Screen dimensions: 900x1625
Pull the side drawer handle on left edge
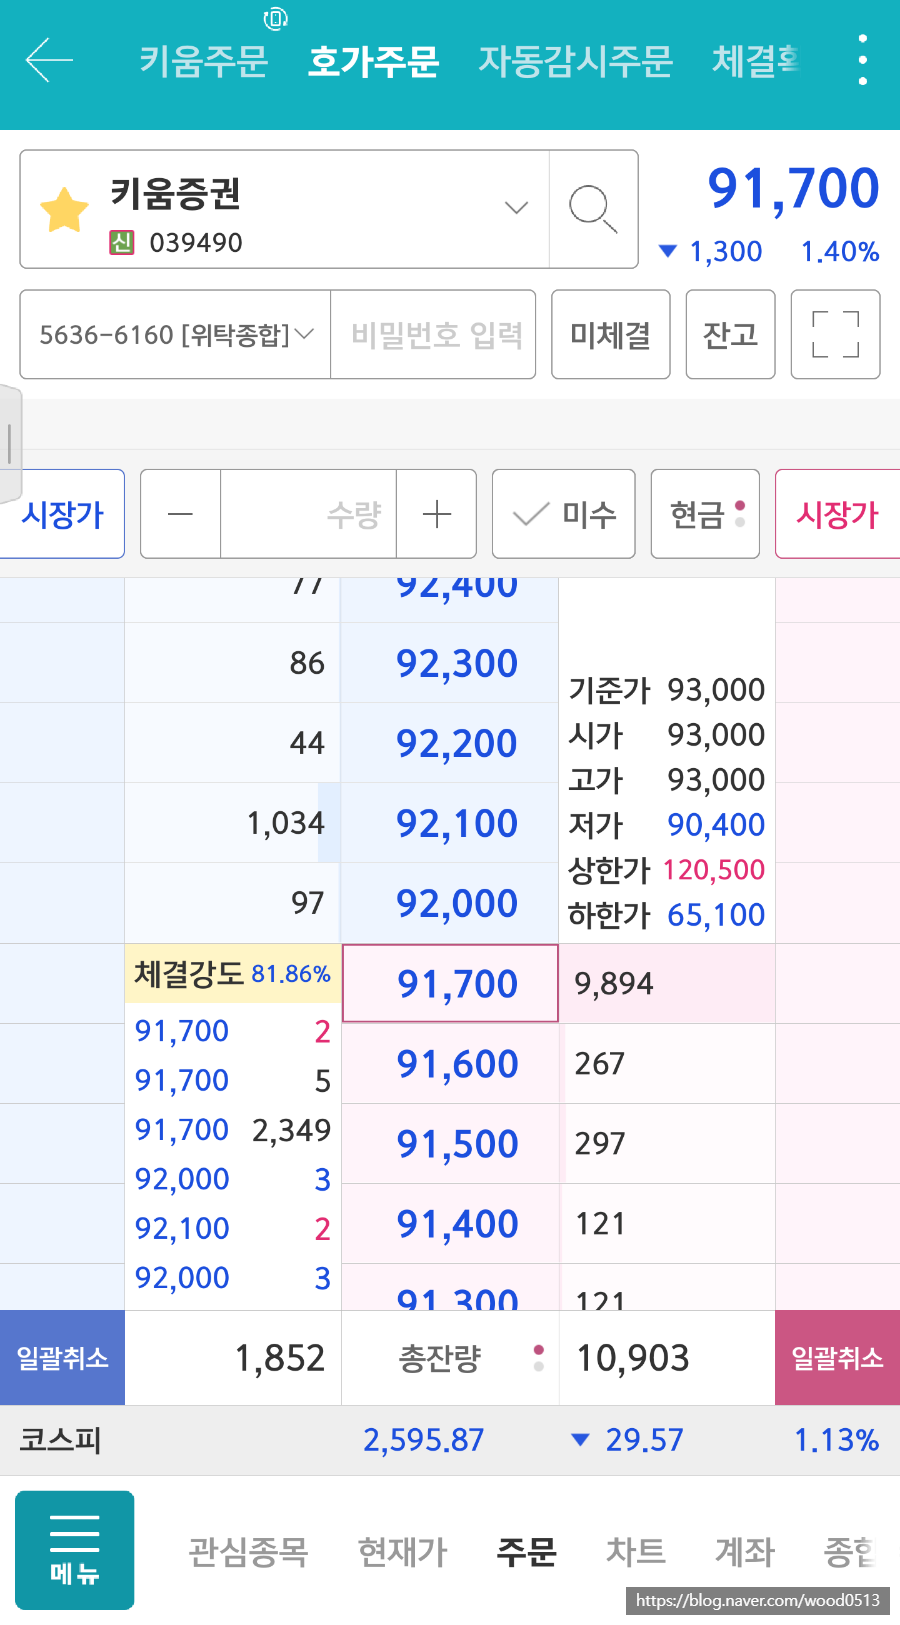coord(10,443)
